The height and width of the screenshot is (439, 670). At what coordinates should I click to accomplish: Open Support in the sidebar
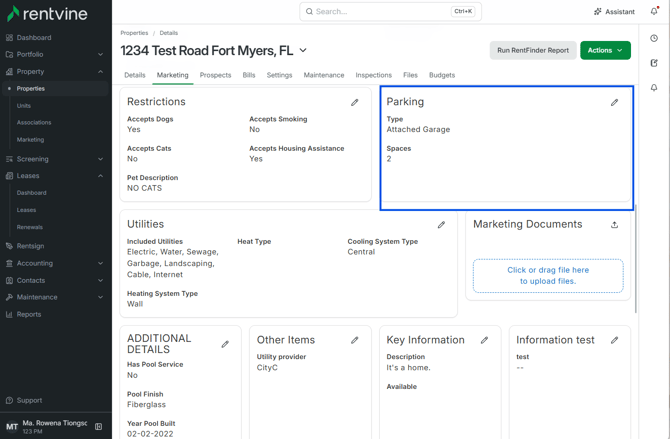pos(29,401)
